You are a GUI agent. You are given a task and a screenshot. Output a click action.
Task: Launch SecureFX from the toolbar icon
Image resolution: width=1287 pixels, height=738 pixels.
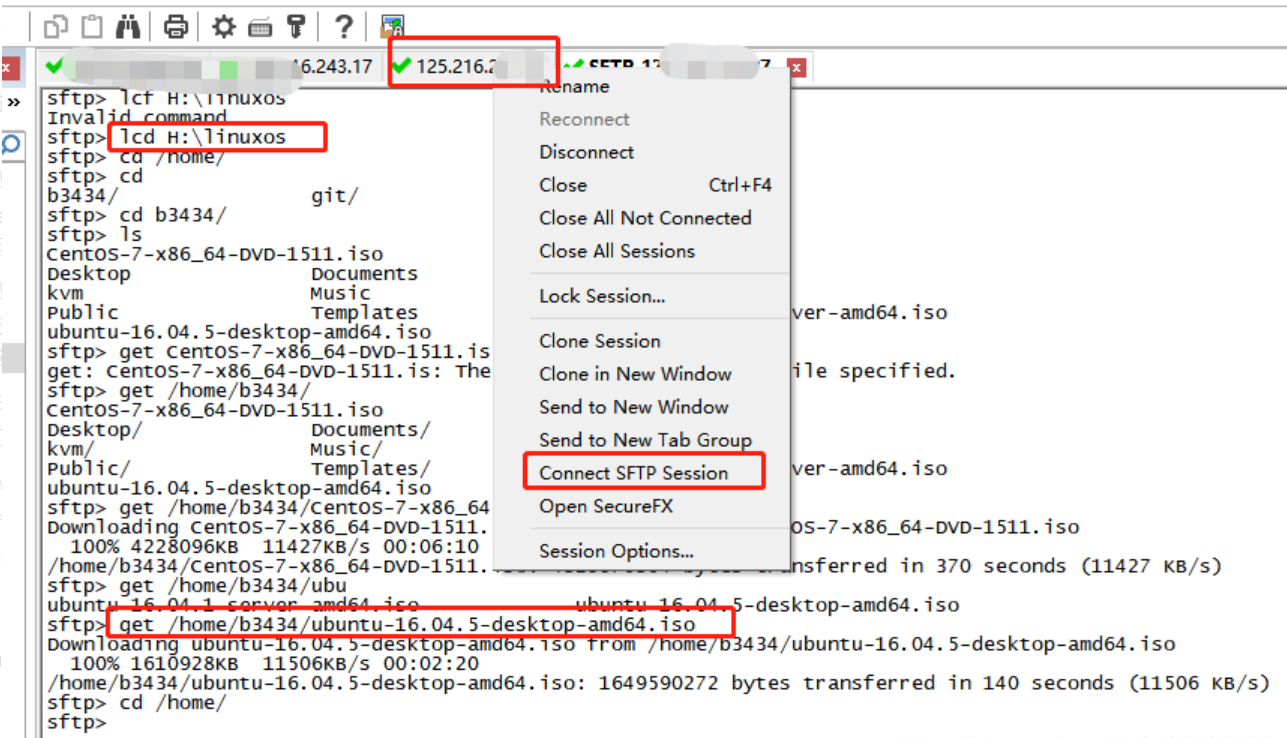pos(392,26)
